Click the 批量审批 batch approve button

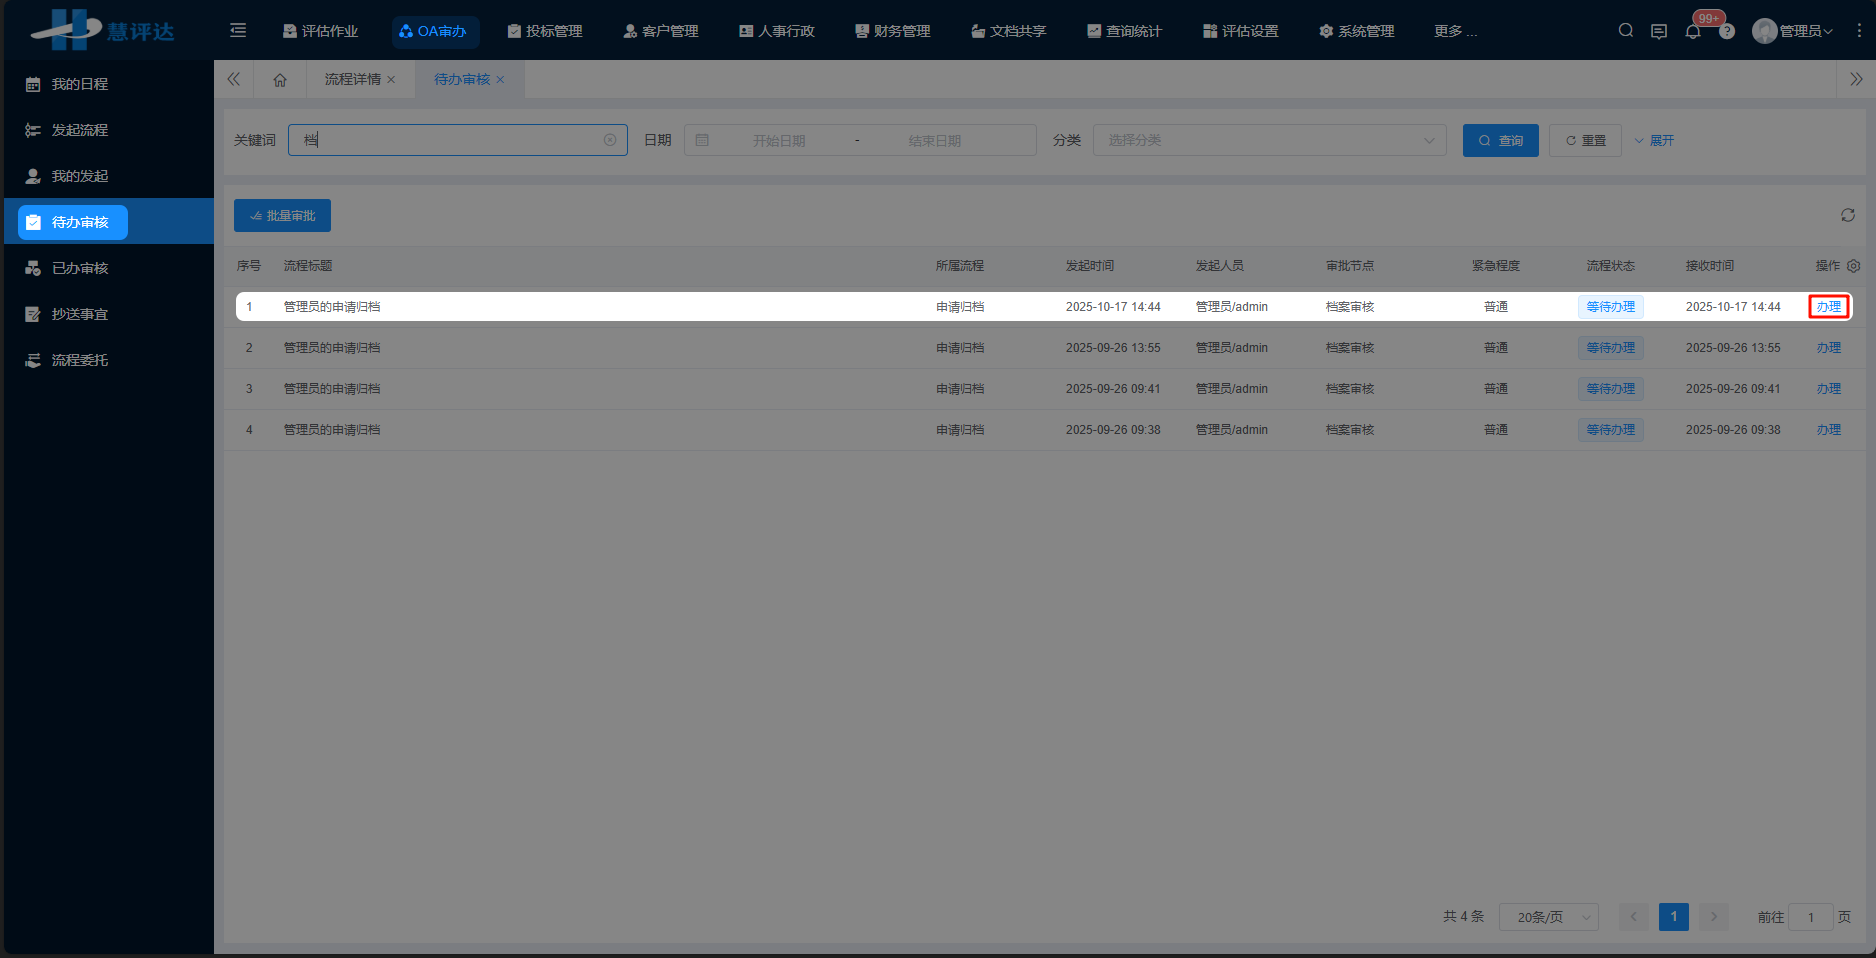pos(282,216)
